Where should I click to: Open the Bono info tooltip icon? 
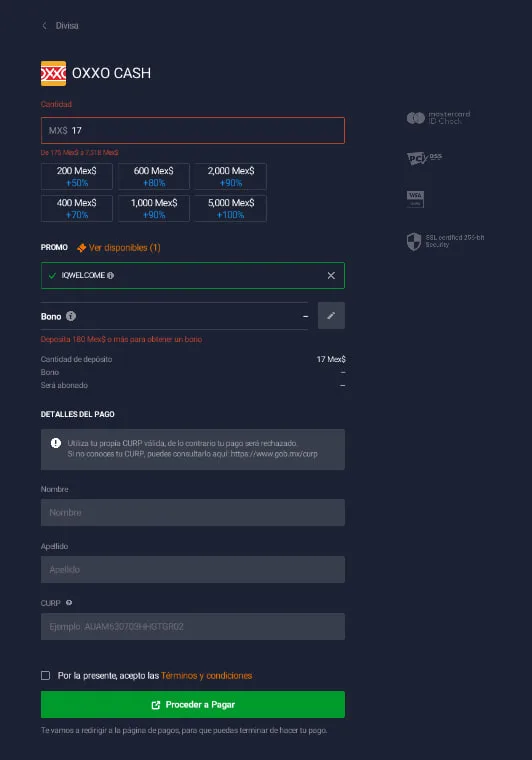[x=71, y=316]
